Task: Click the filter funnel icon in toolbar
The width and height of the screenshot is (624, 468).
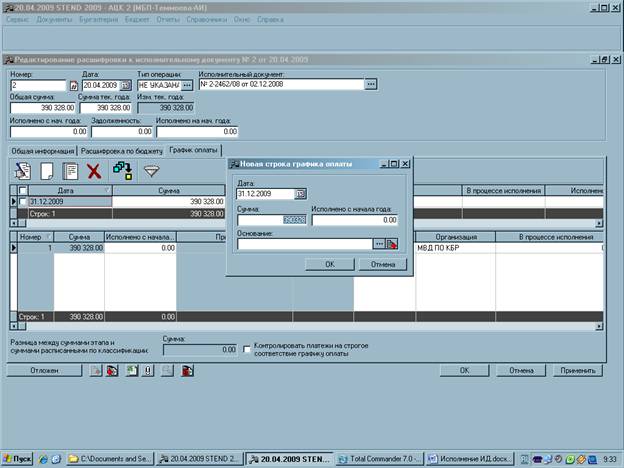Action: [152, 171]
